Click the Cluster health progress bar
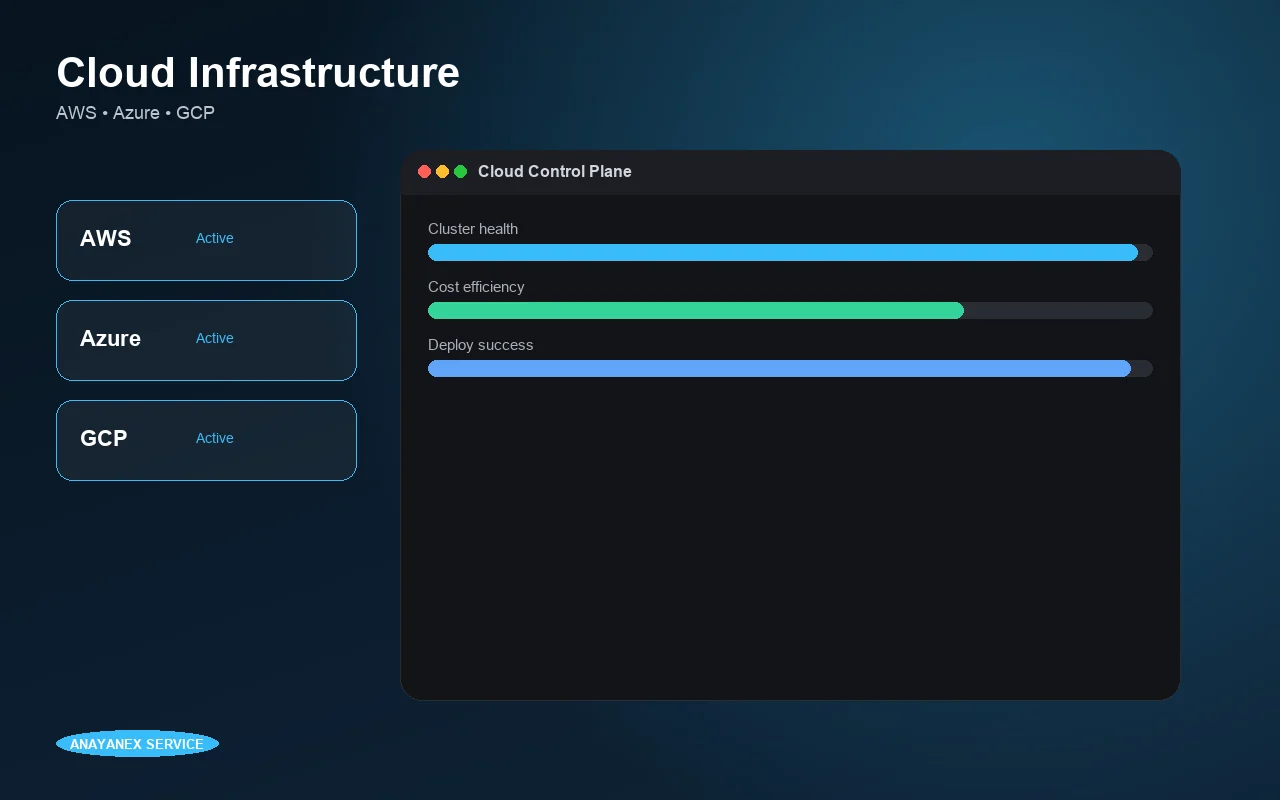This screenshot has width=1280, height=800. tap(790, 252)
